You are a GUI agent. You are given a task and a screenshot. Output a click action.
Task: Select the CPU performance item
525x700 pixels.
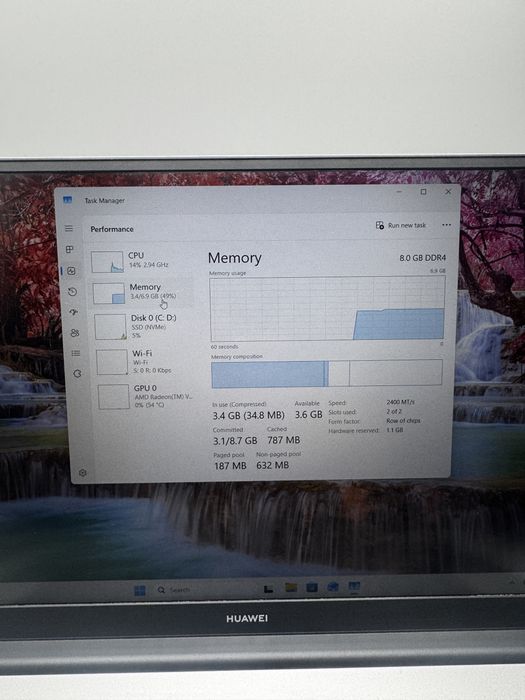point(142,262)
